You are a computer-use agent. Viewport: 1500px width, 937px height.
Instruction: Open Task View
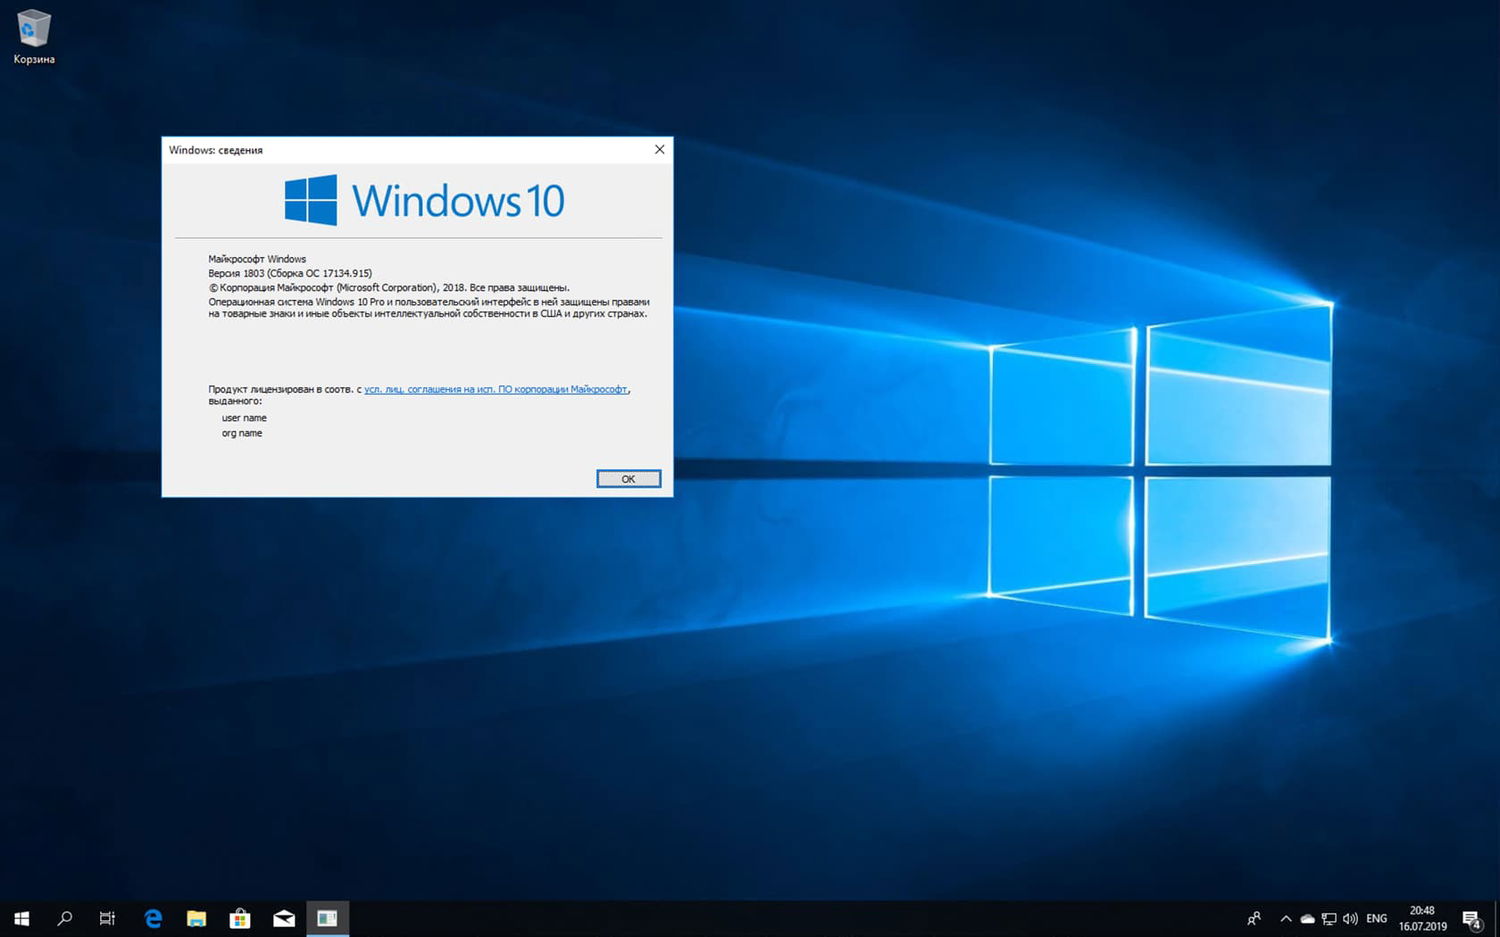[x=107, y=918]
